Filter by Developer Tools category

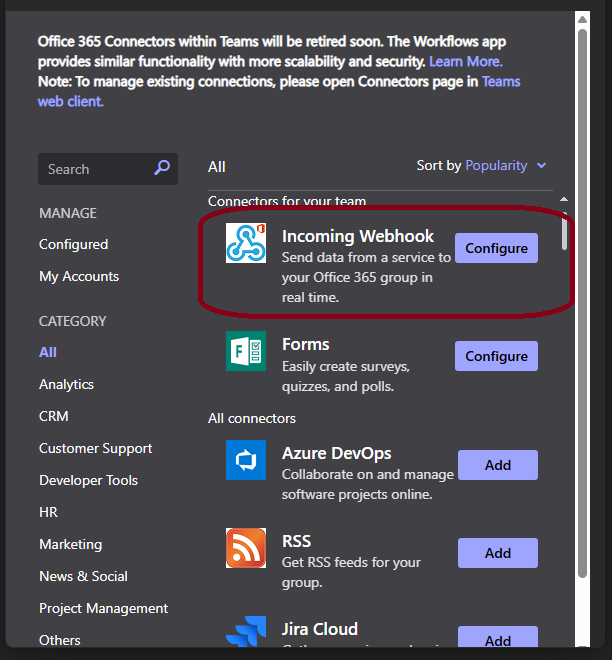tap(88, 480)
